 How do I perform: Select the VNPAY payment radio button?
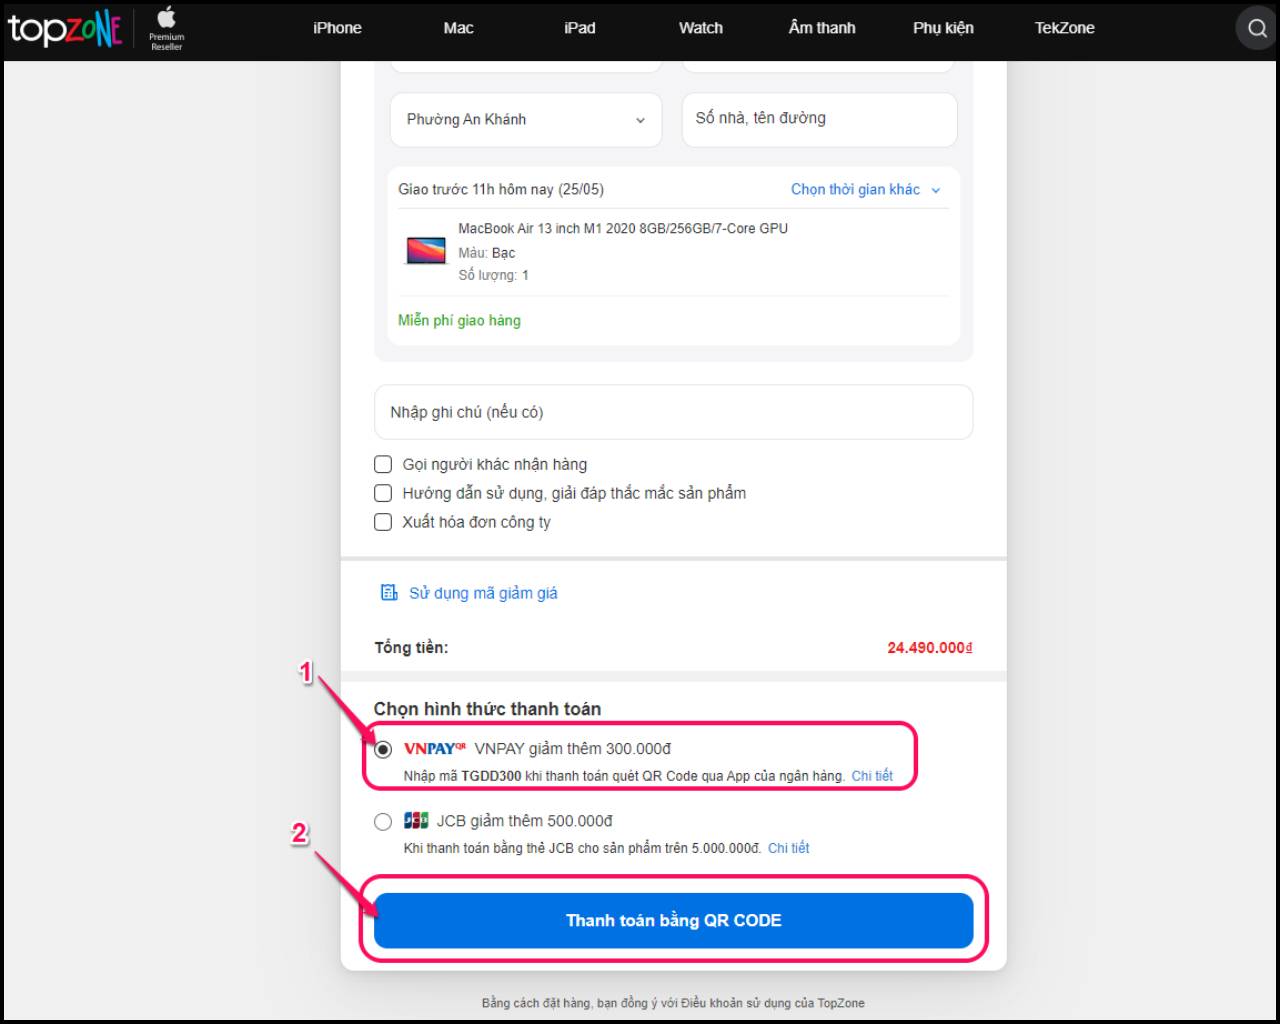click(x=383, y=749)
